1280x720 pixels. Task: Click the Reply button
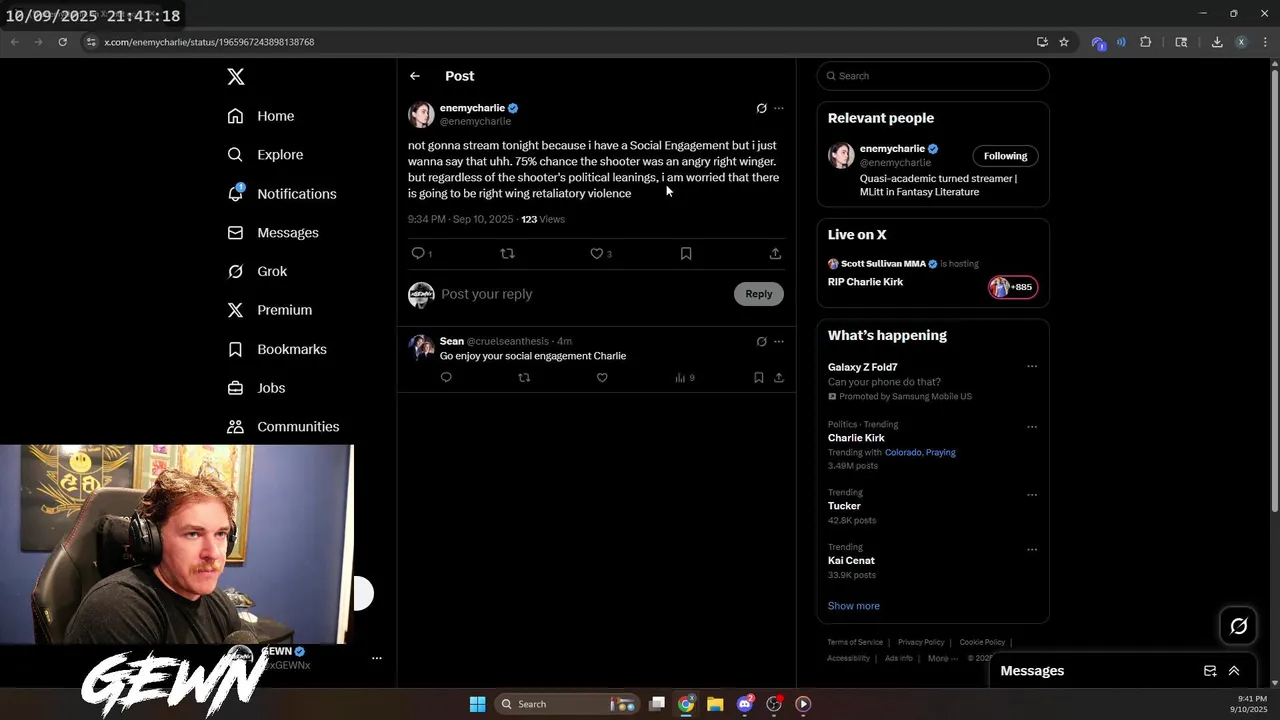point(759,294)
